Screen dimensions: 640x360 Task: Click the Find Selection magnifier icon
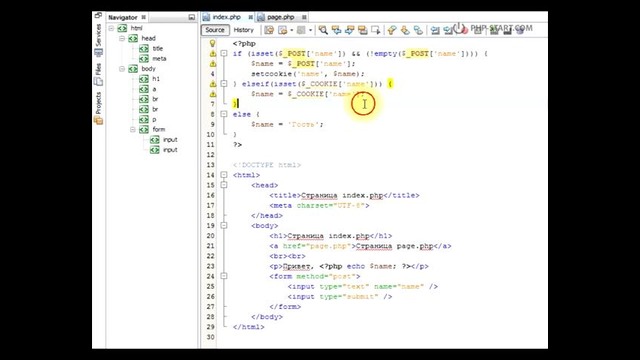tap(323, 30)
